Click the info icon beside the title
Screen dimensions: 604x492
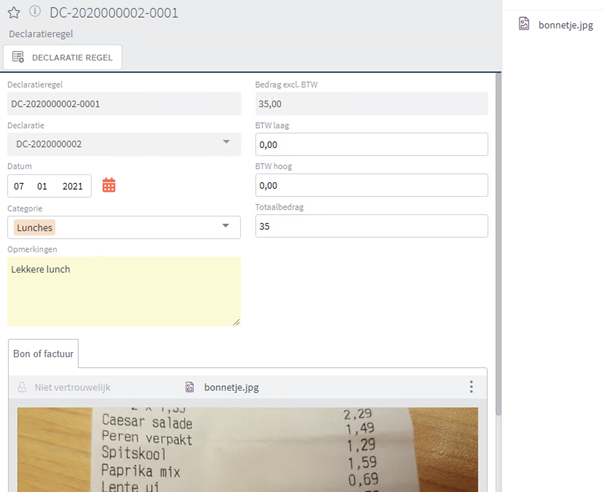[x=35, y=12]
